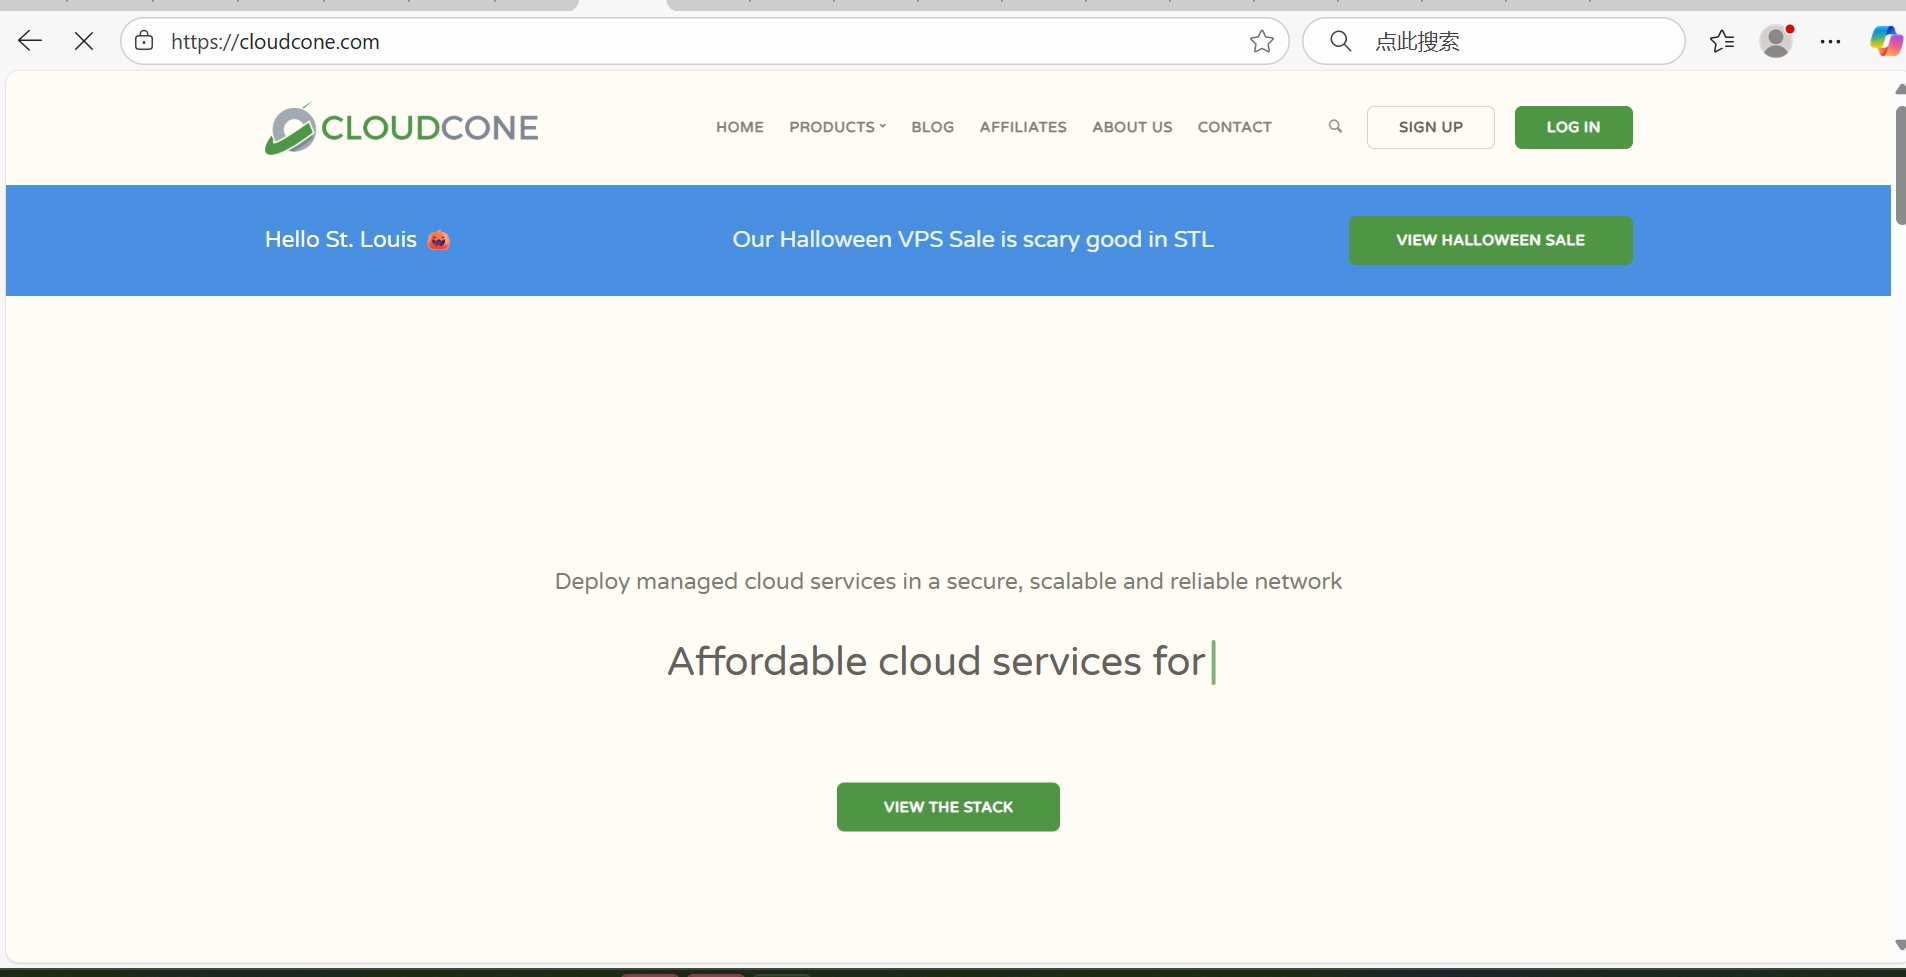The width and height of the screenshot is (1906, 977).
Task: Stop page loading with the X icon
Action: pyautogui.click(x=84, y=41)
